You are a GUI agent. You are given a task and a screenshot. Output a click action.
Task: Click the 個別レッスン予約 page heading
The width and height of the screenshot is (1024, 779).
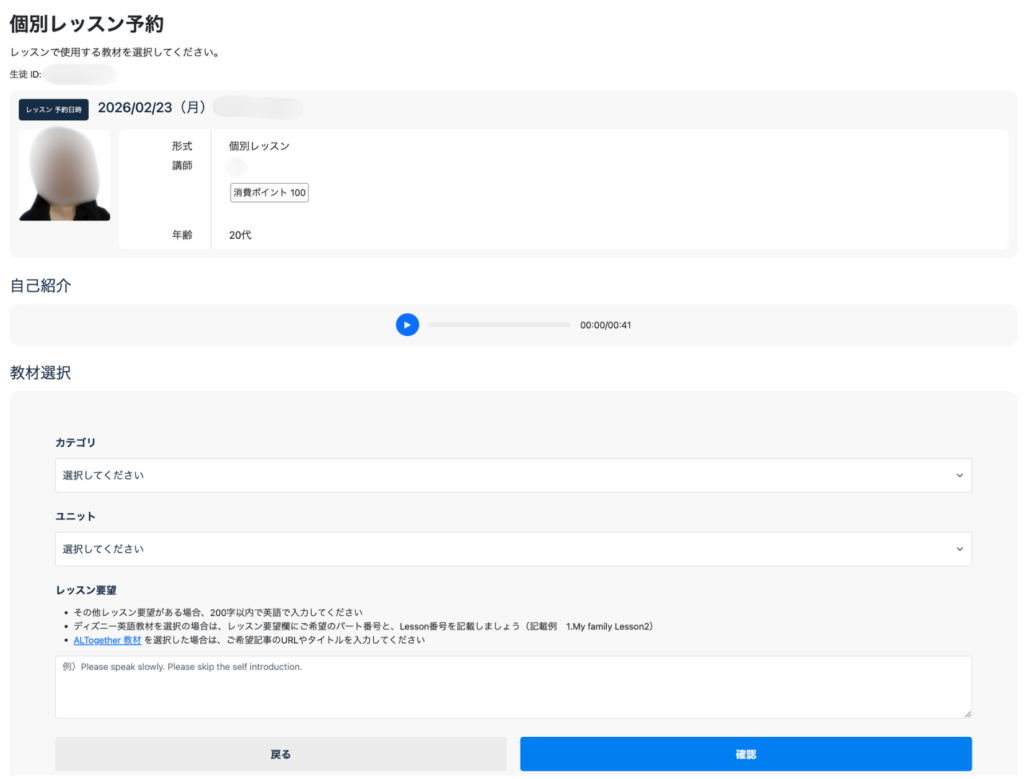click(x=87, y=24)
